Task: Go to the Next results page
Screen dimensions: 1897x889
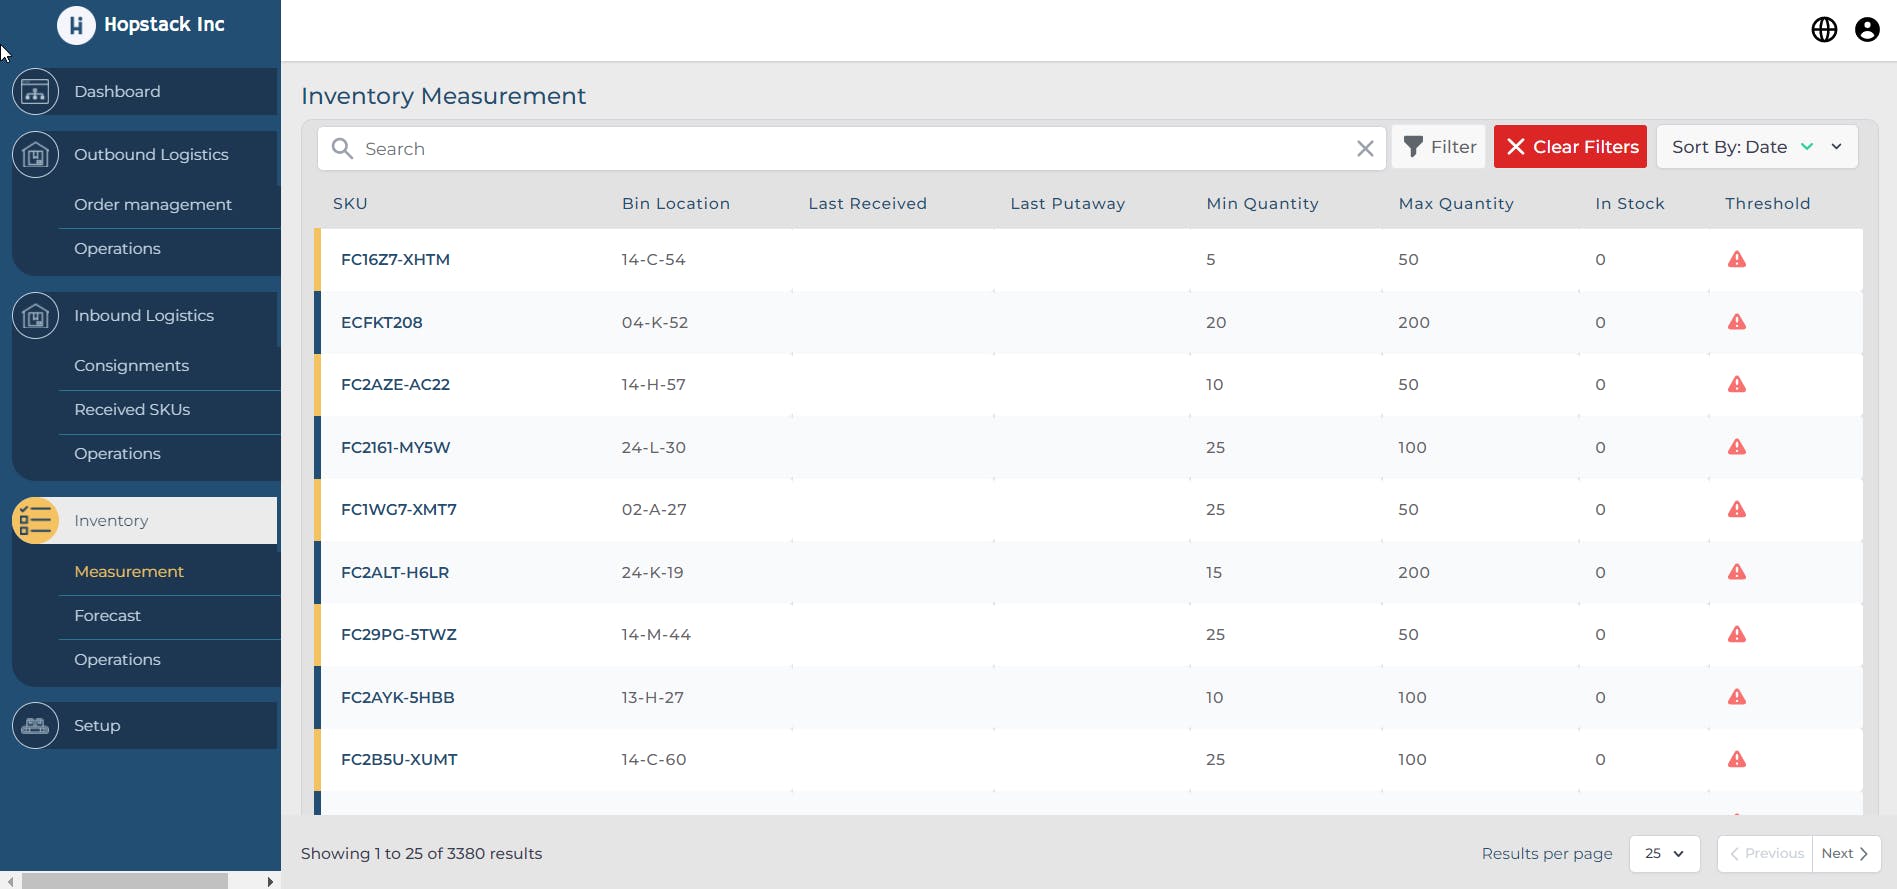Action: click(1845, 853)
